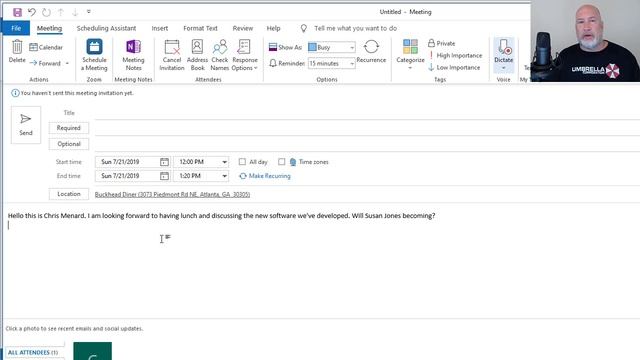Click the green attendee photo thumbnail
The height and width of the screenshot is (360, 640).
click(93, 351)
